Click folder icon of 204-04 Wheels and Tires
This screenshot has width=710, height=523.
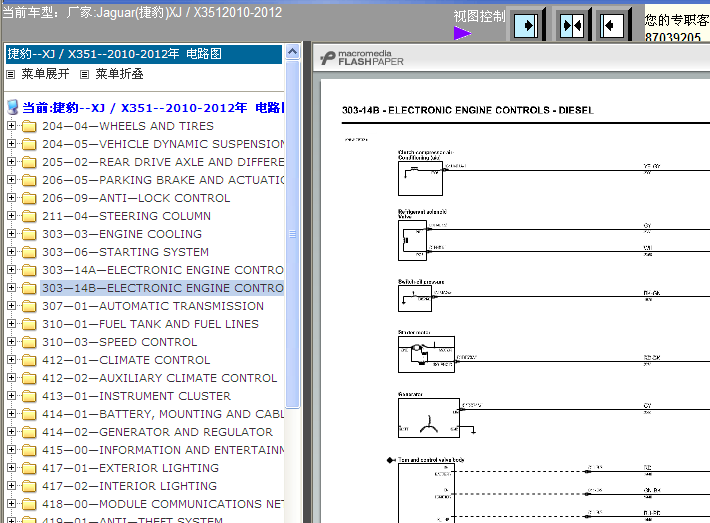[x=29, y=126]
